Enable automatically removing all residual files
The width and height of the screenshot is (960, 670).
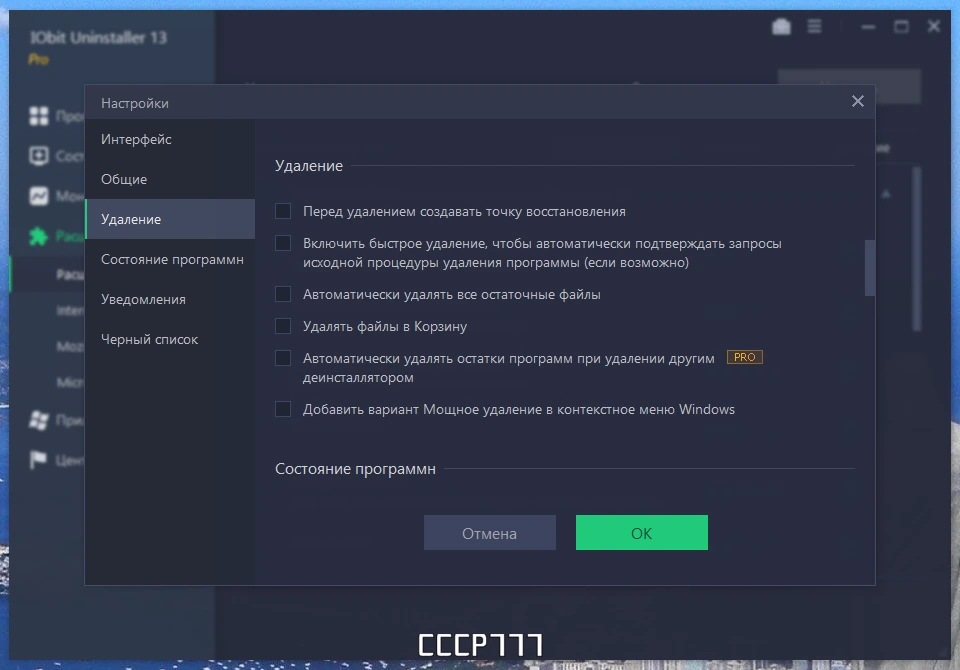click(283, 294)
